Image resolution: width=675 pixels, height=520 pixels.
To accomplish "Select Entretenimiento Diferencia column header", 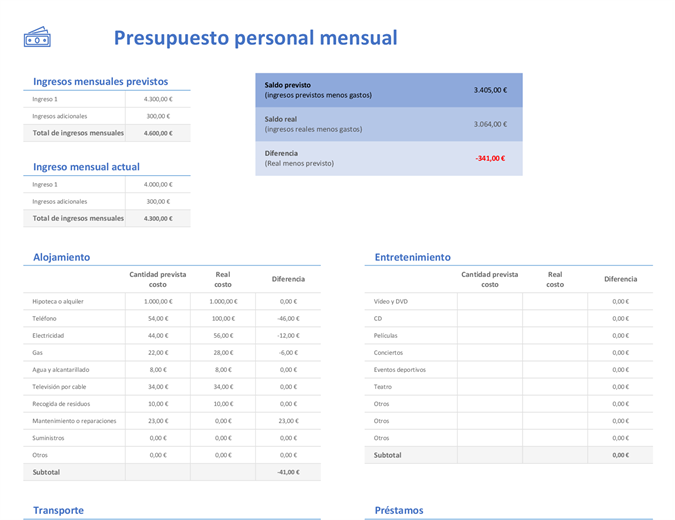I will click(x=620, y=279).
